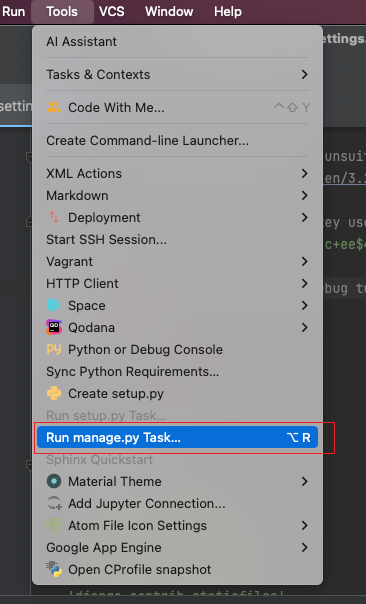
Task: Select AI Assistant menu entry
Action: click(177, 42)
